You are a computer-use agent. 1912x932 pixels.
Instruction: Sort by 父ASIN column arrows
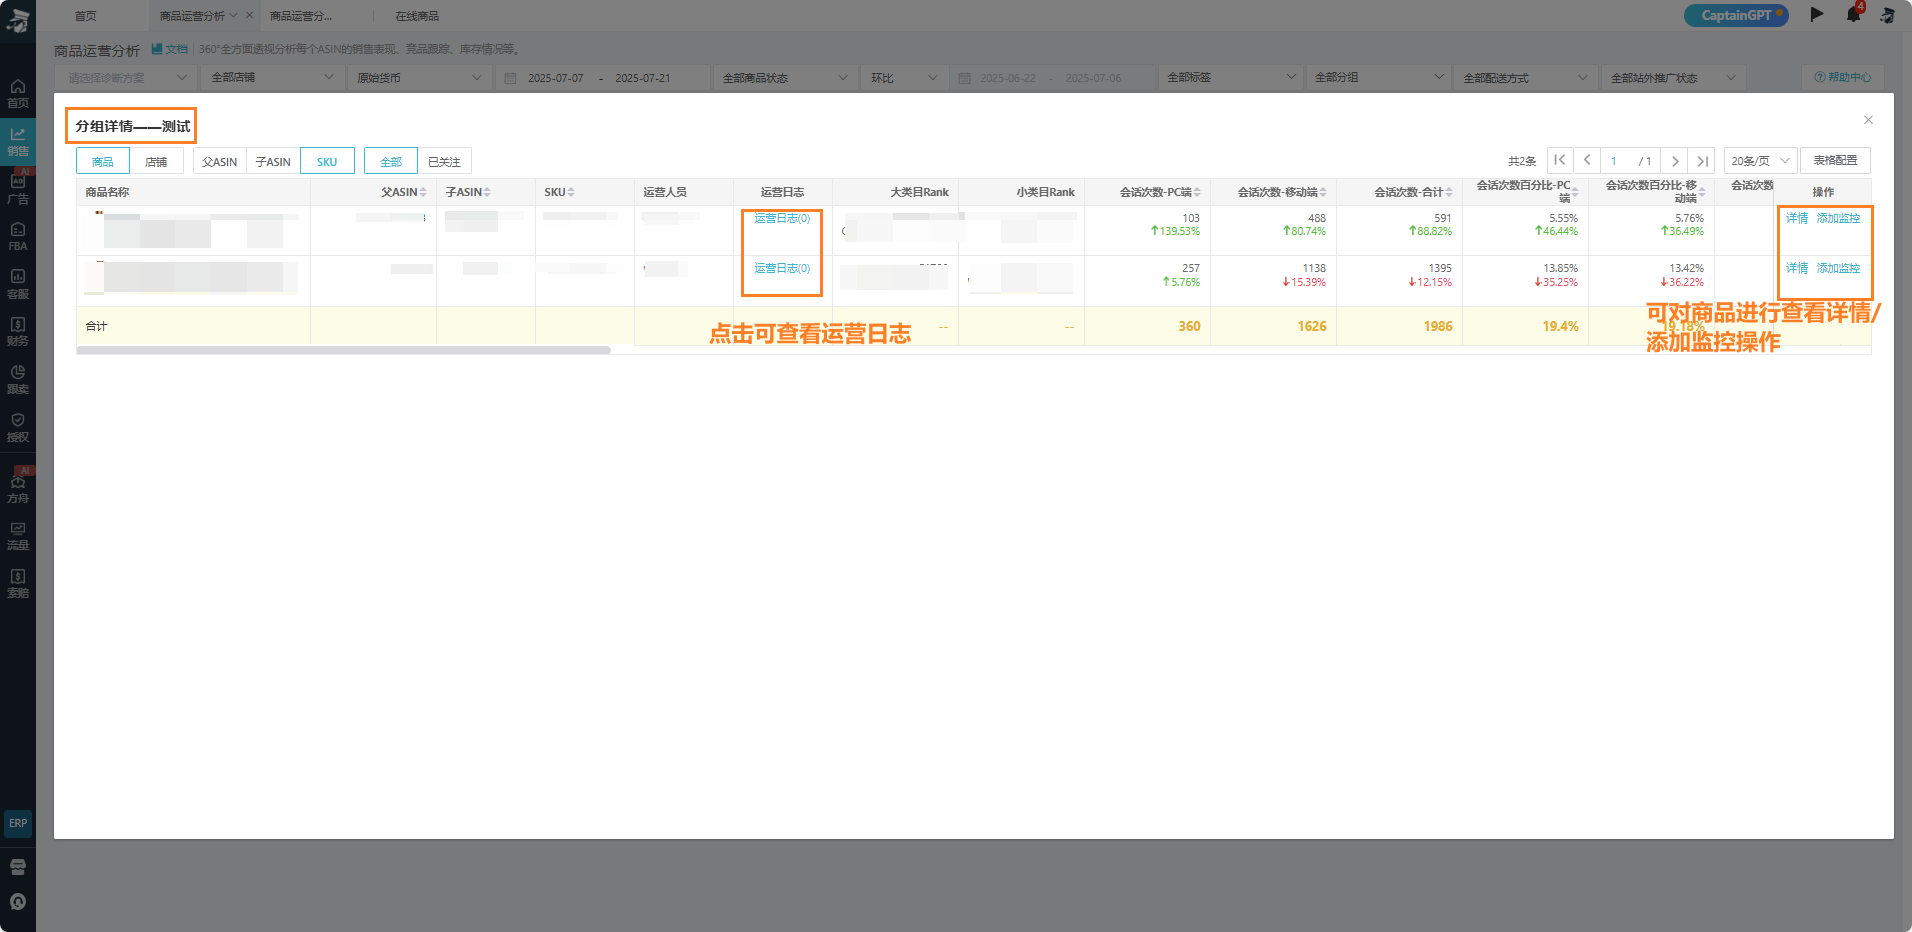423,192
